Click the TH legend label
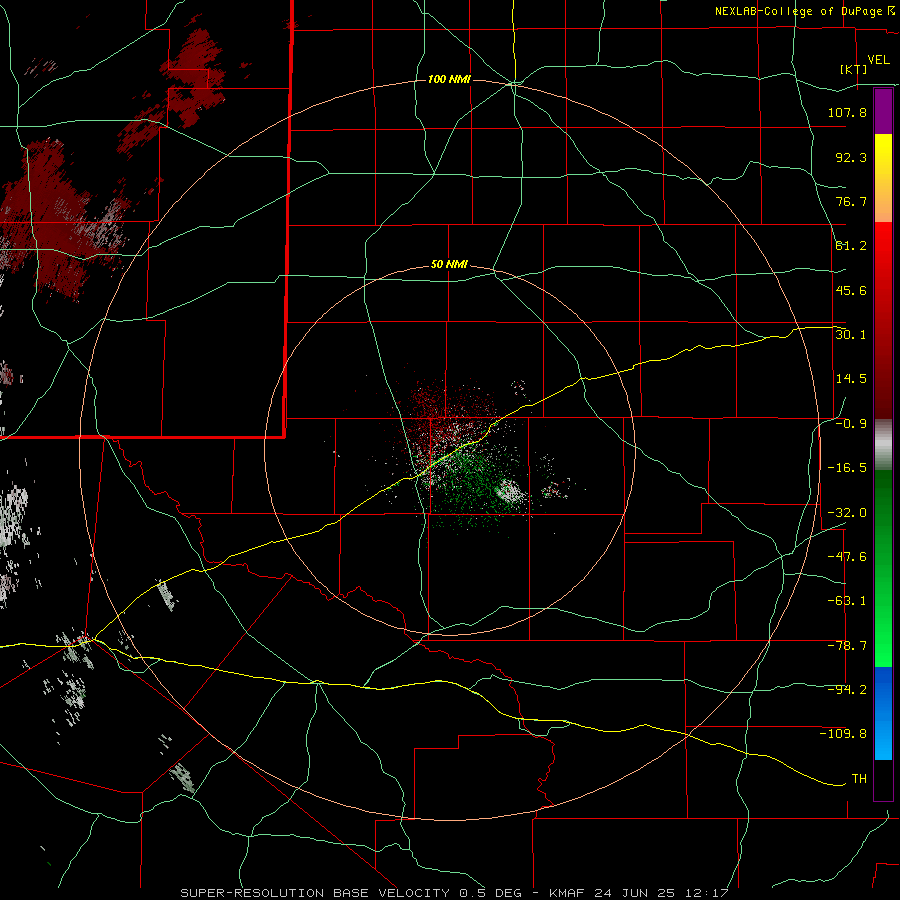 point(859,779)
